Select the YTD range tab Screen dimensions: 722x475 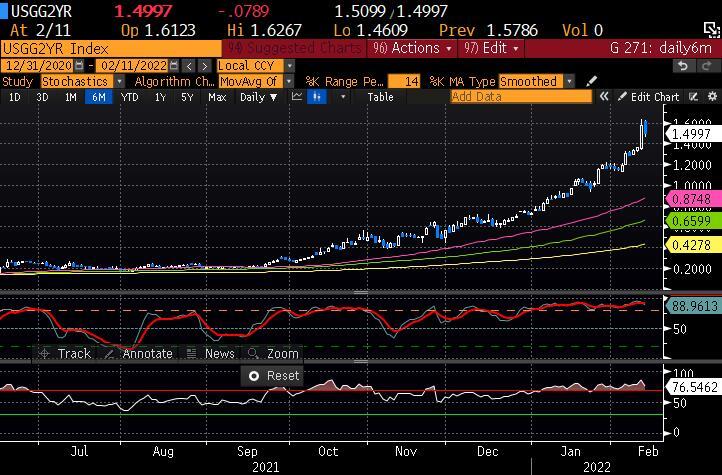129,97
